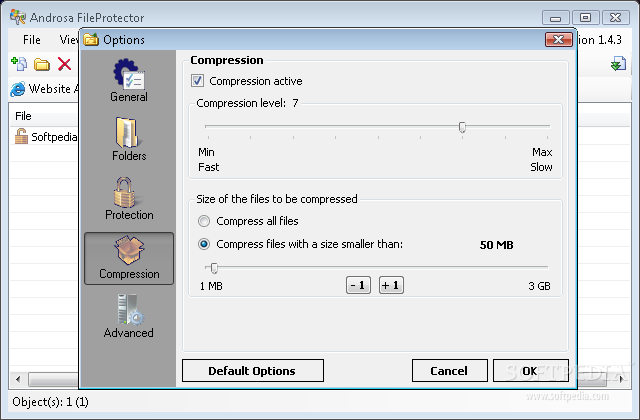Select the Compress all files radio button
The image size is (640, 420).
(204, 221)
